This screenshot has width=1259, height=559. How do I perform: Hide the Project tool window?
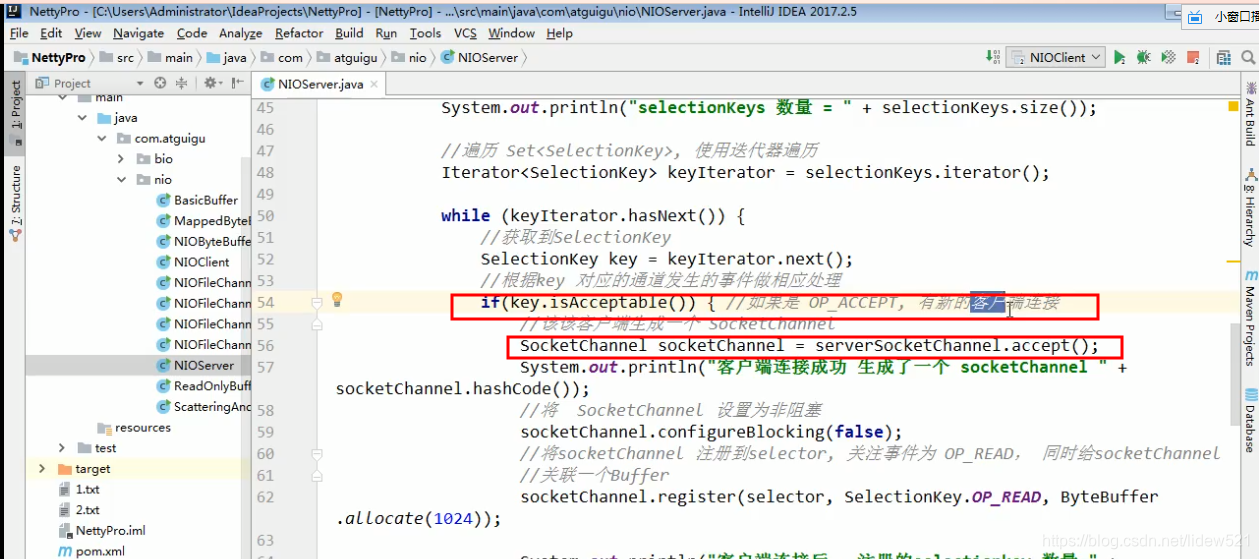237,83
